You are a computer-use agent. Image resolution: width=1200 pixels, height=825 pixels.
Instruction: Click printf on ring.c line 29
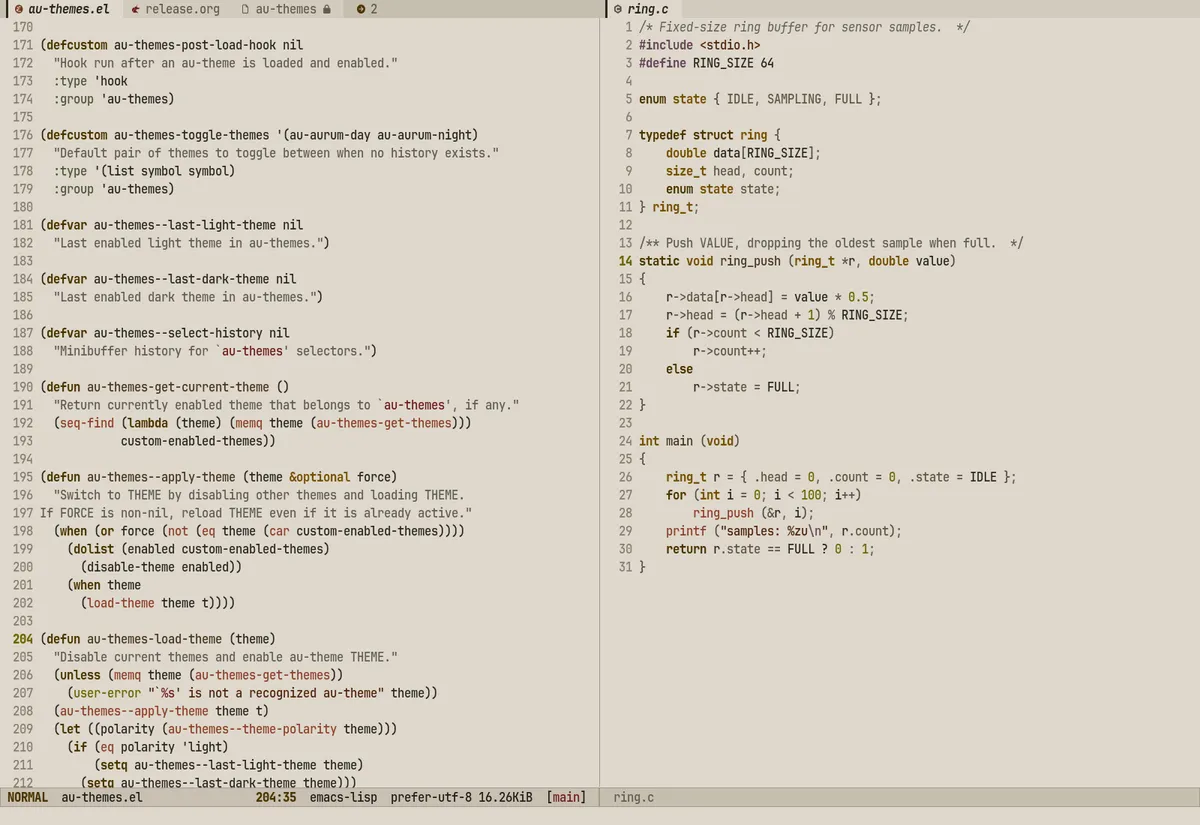pos(686,531)
